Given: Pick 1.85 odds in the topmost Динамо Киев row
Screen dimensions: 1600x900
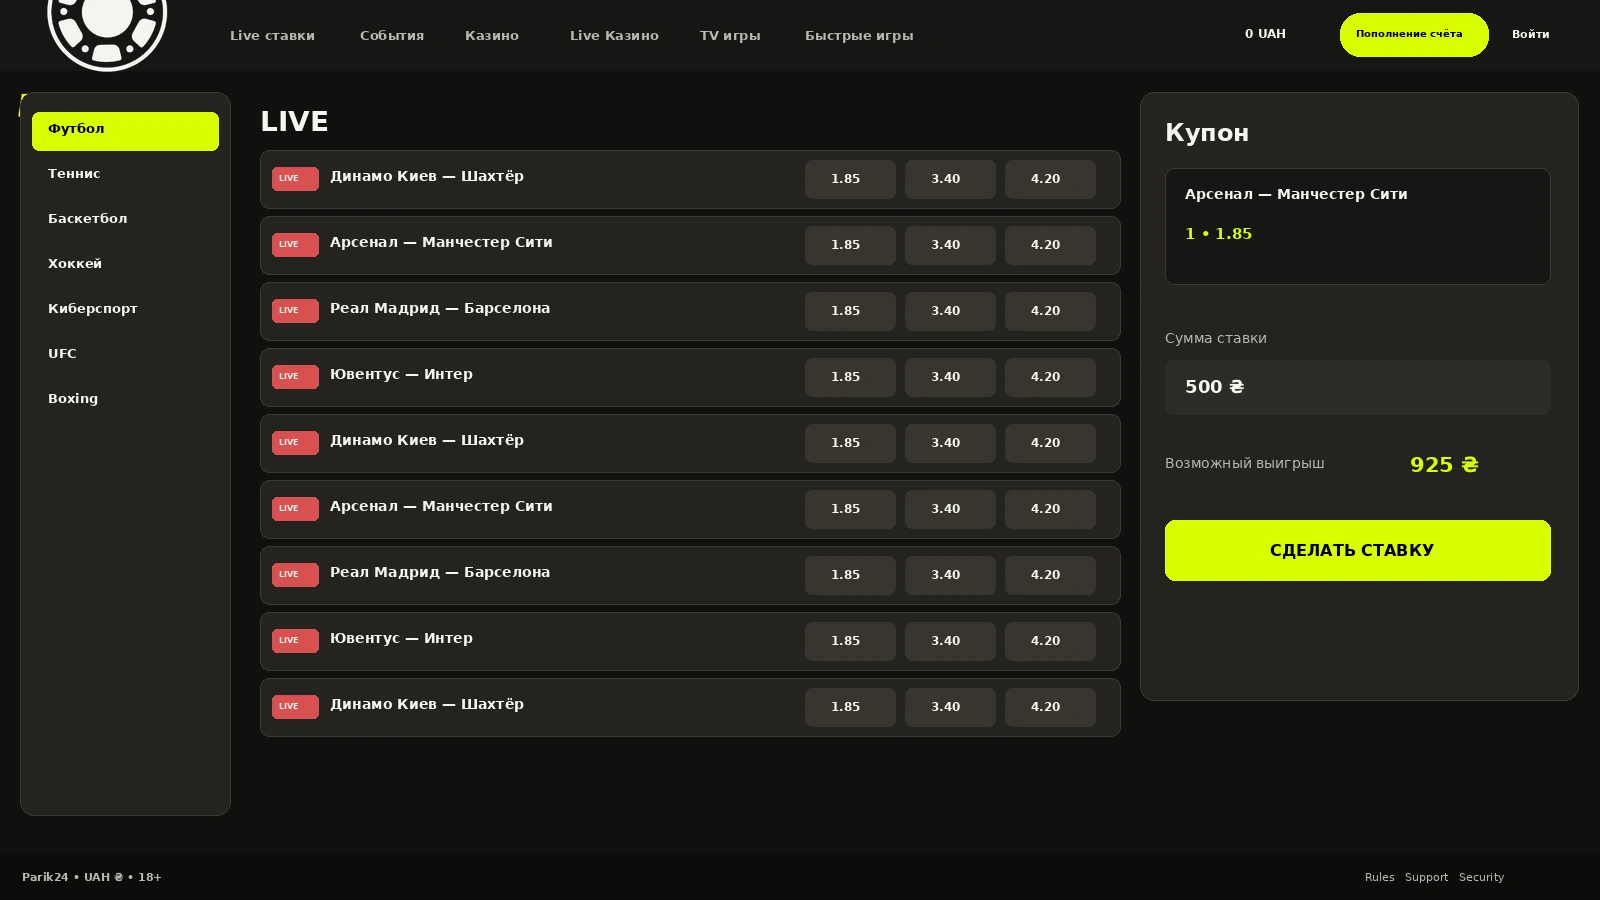Looking at the screenshot, I should coord(850,179).
